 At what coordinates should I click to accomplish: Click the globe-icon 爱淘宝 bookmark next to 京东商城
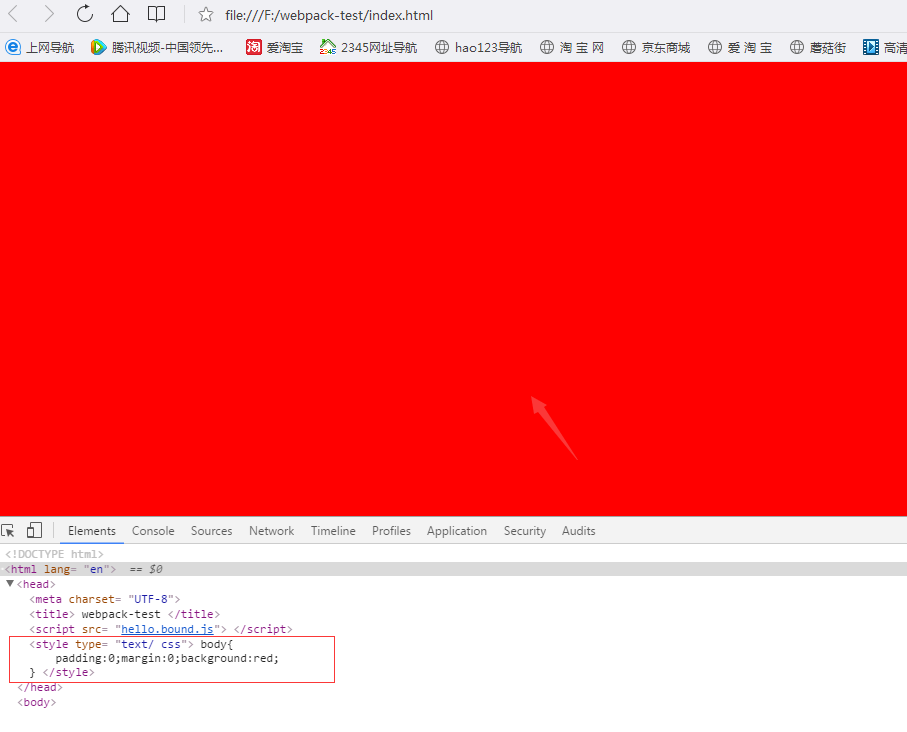click(740, 47)
